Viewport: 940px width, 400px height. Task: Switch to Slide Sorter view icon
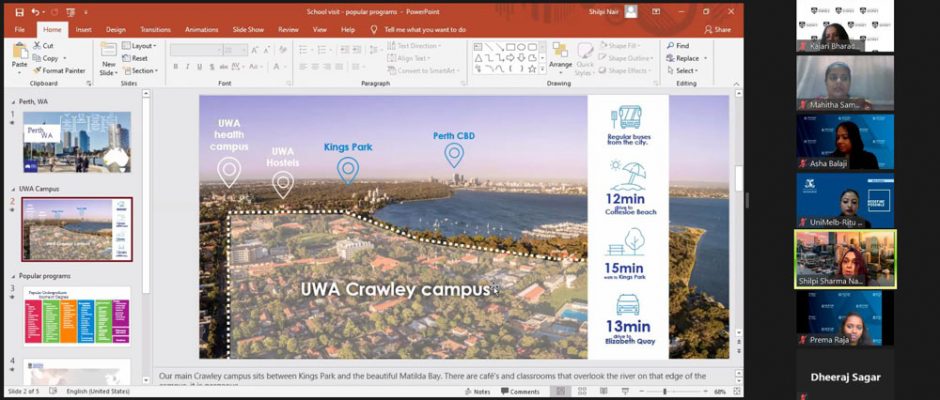(582, 392)
